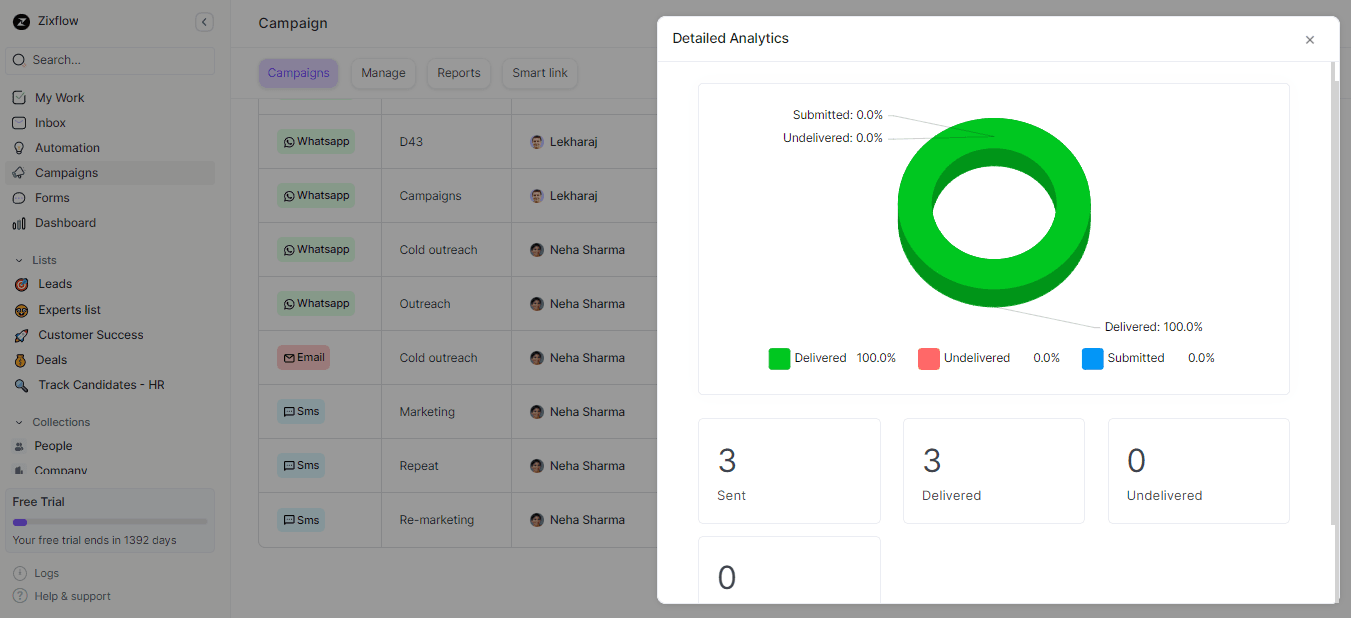Click inside the Search field

click(x=110, y=61)
